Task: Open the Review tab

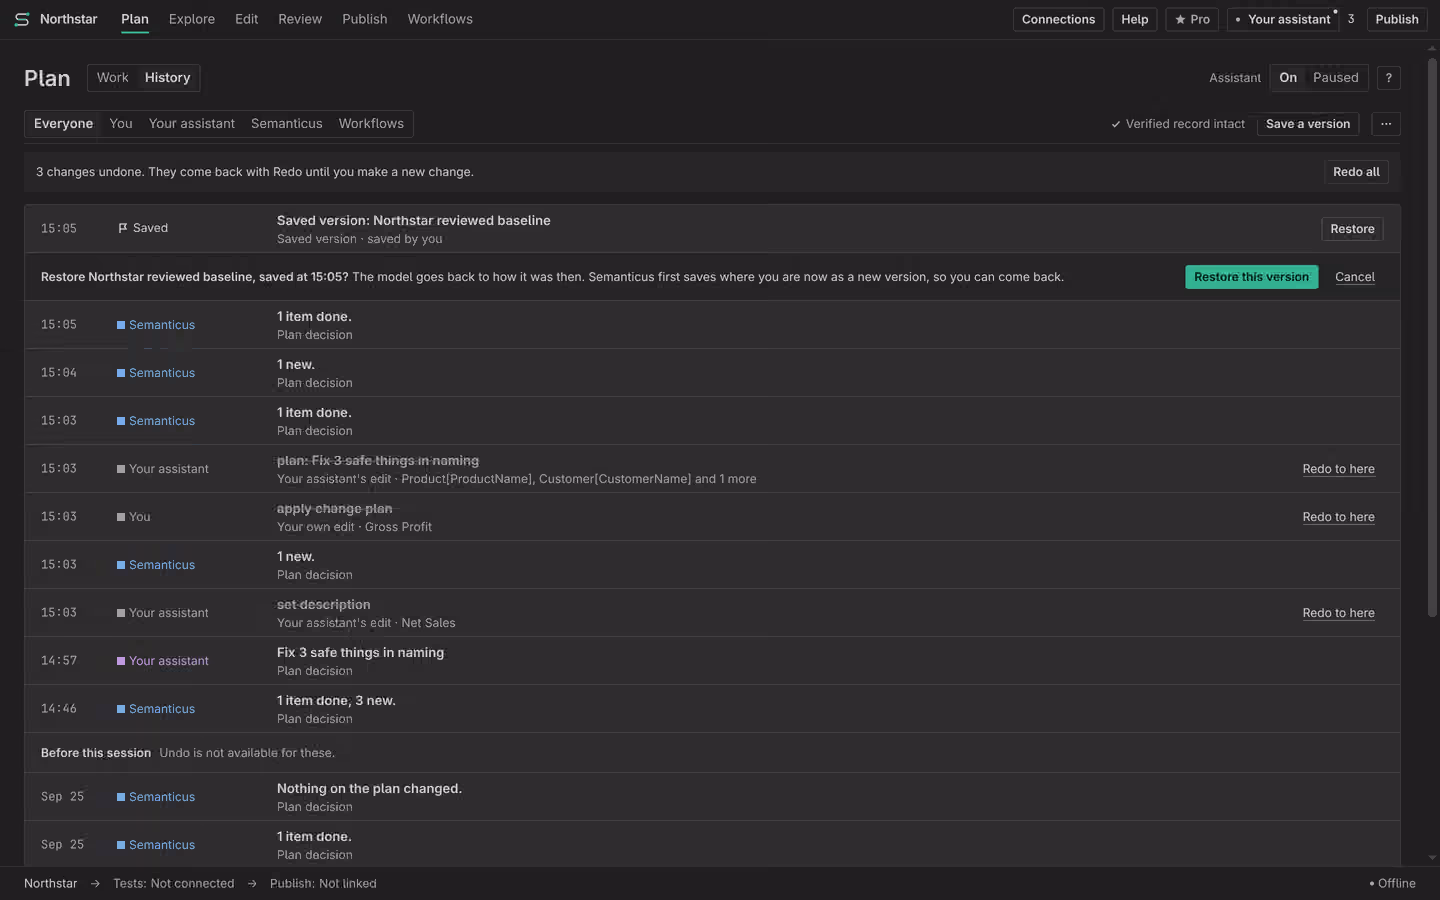Action: tap(300, 19)
